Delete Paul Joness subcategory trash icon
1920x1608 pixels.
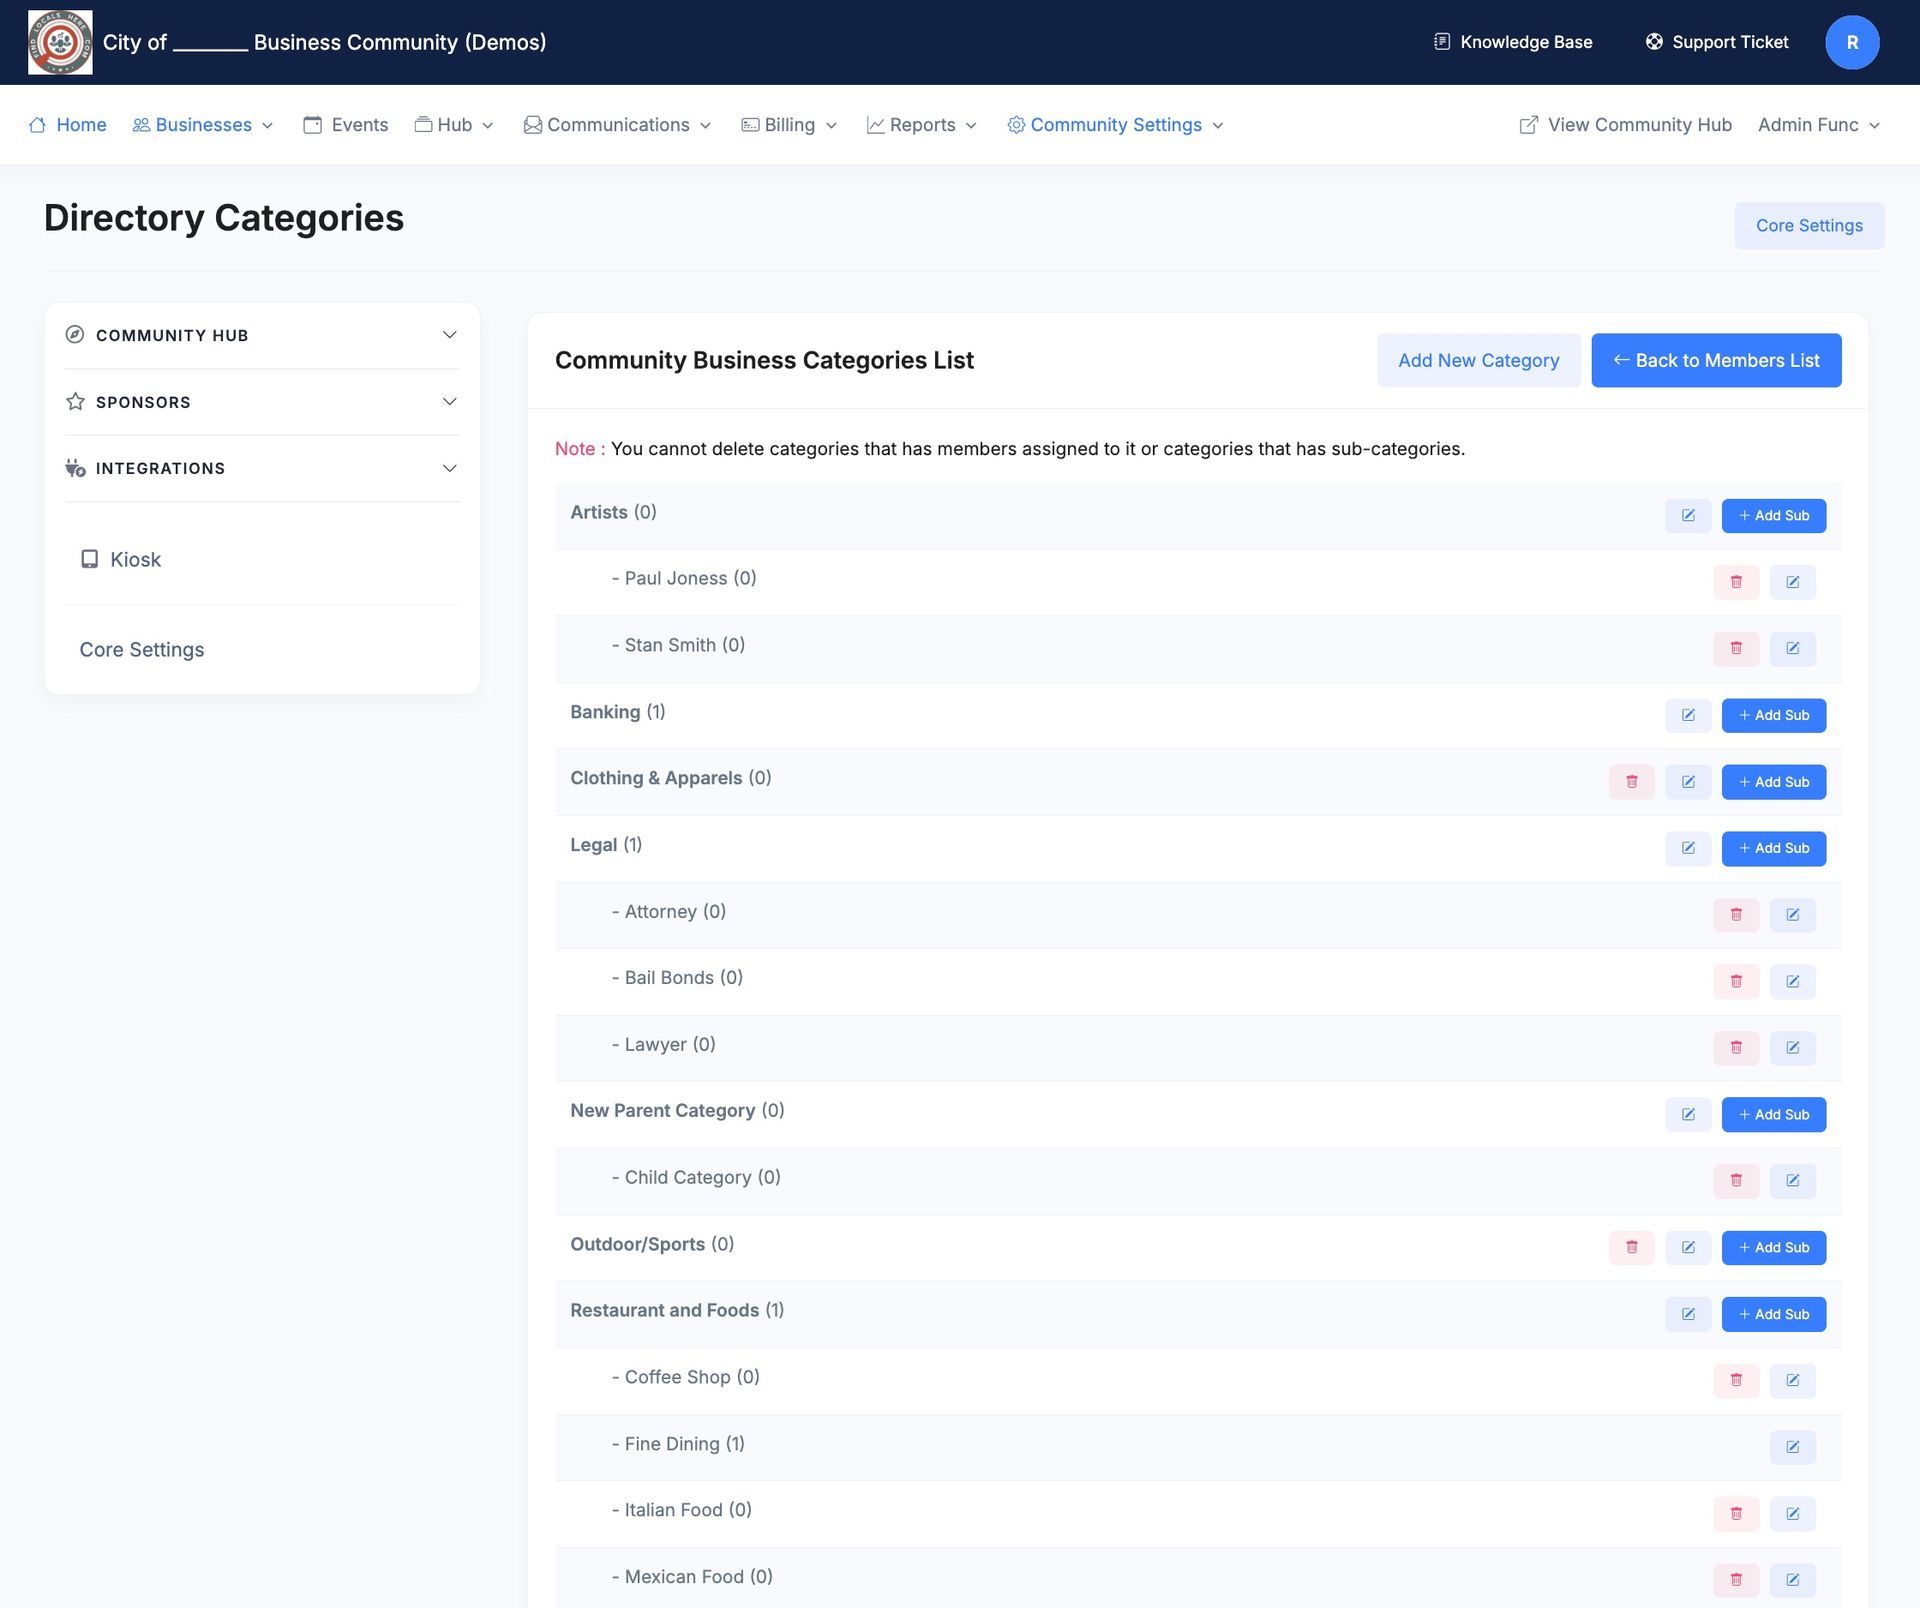(1736, 581)
